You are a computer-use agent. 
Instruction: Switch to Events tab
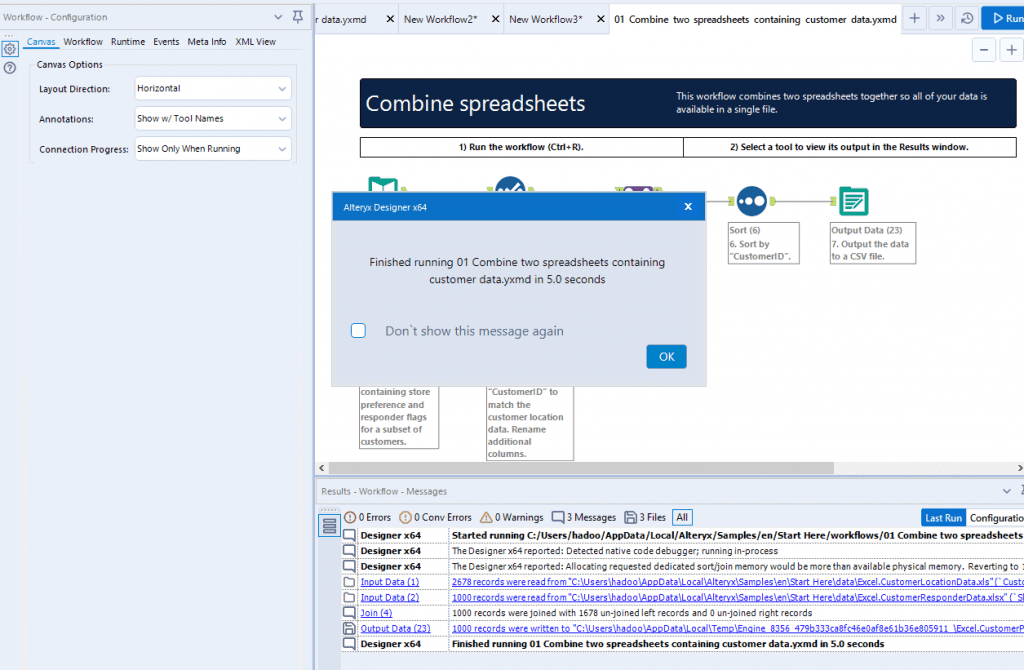pos(166,41)
